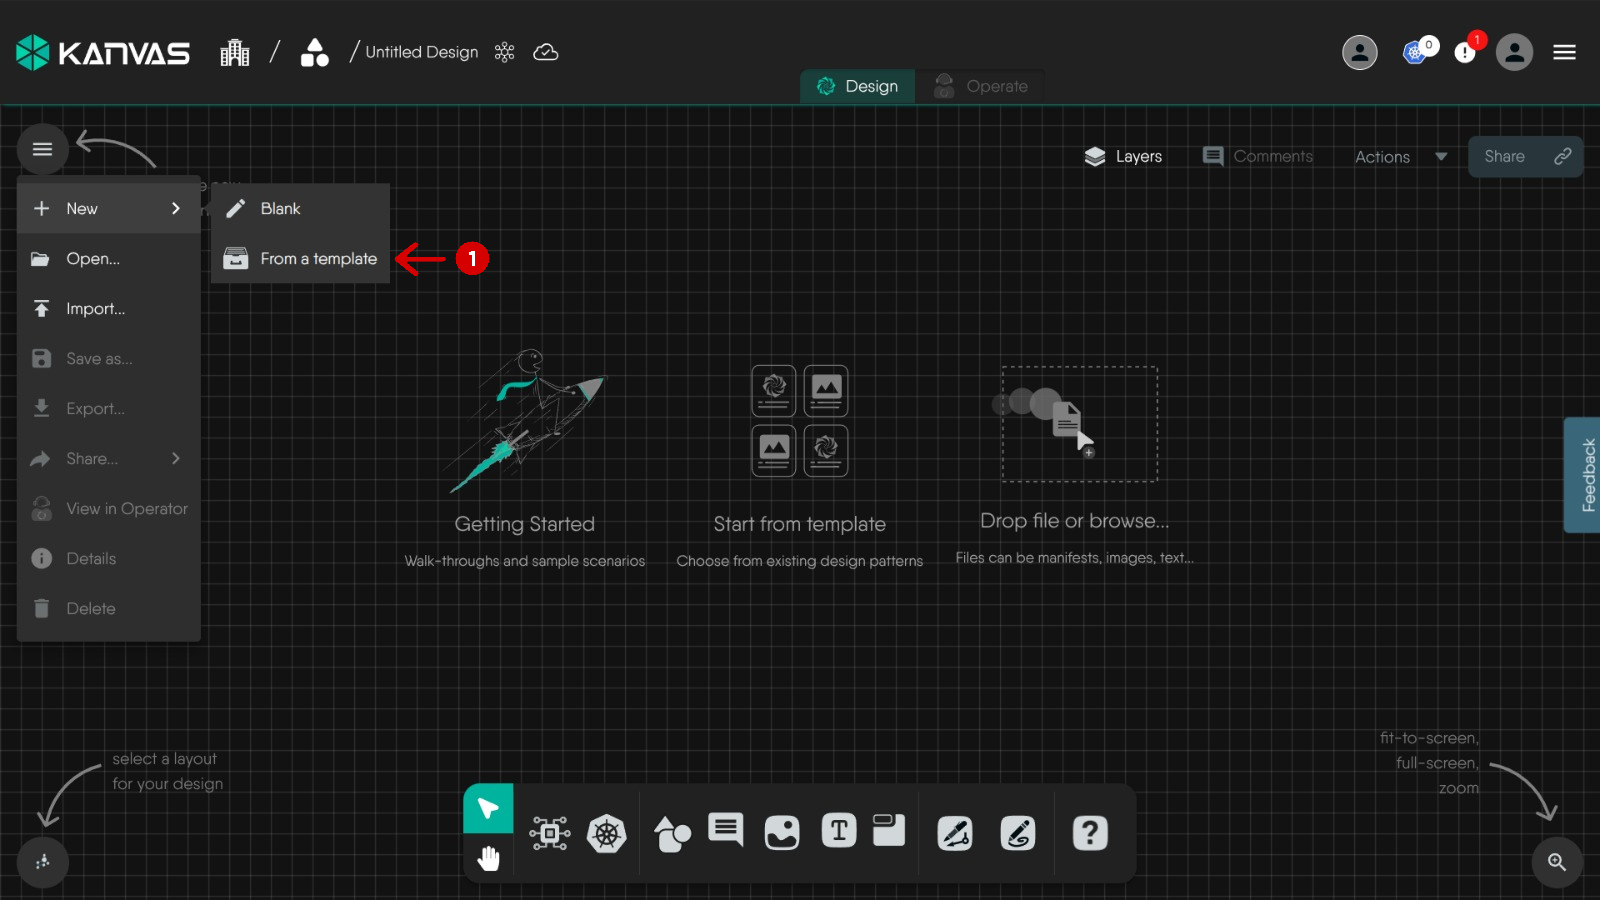Image resolution: width=1600 pixels, height=900 pixels.
Task: Select the Delete menu item
Action: pos(108,608)
